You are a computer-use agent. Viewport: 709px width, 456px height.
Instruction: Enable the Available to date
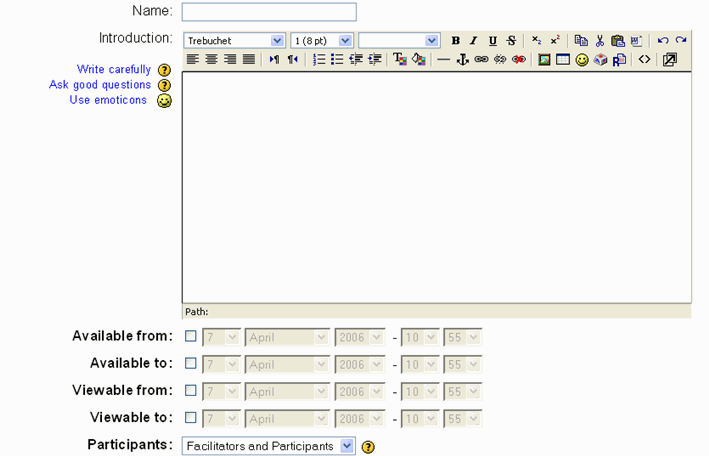(x=191, y=364)
